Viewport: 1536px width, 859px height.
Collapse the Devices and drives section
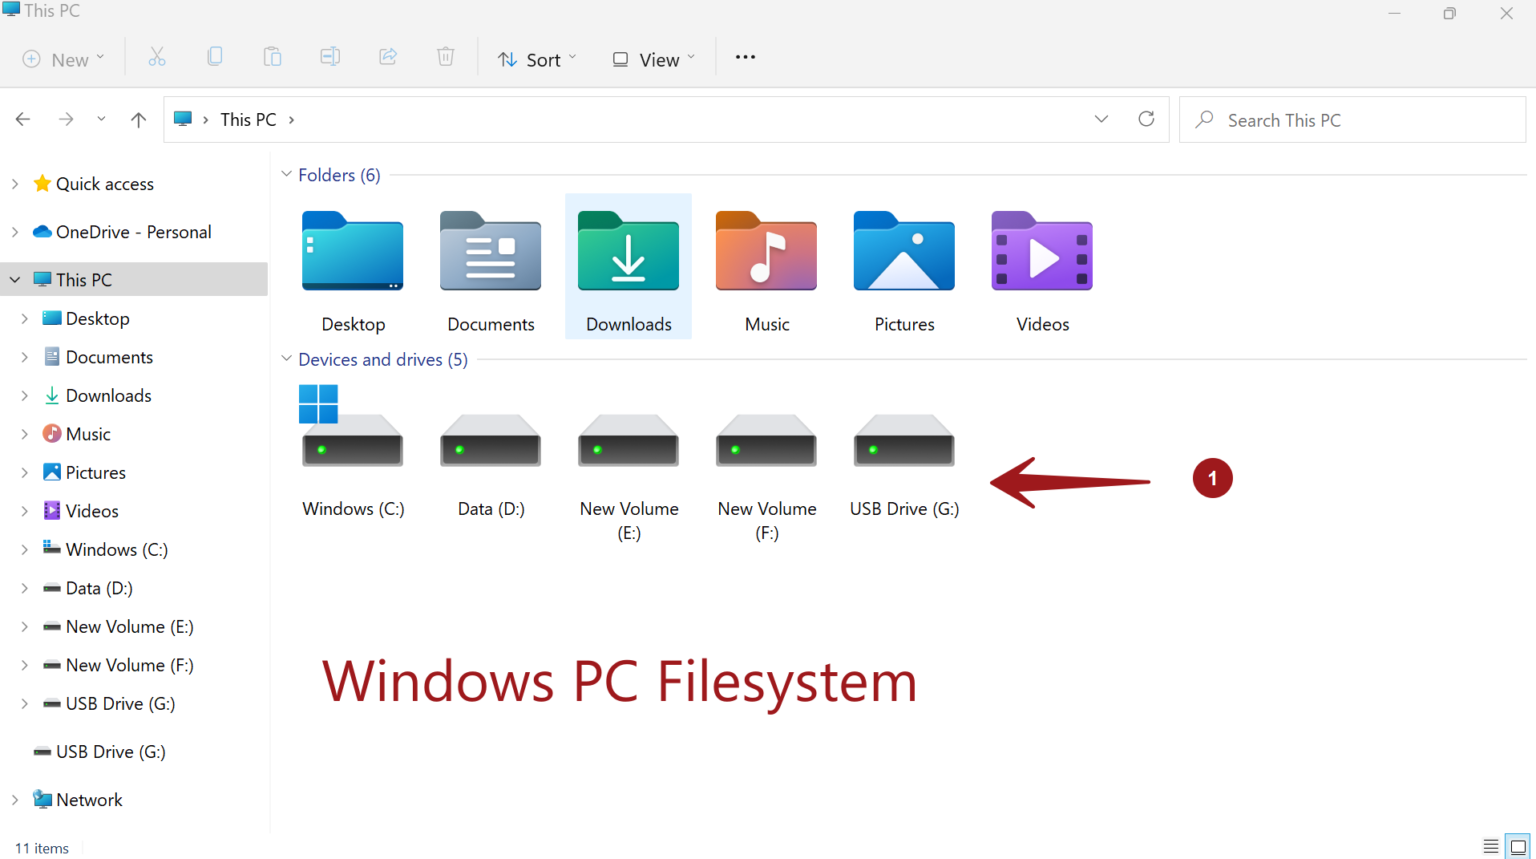(287, 359)
